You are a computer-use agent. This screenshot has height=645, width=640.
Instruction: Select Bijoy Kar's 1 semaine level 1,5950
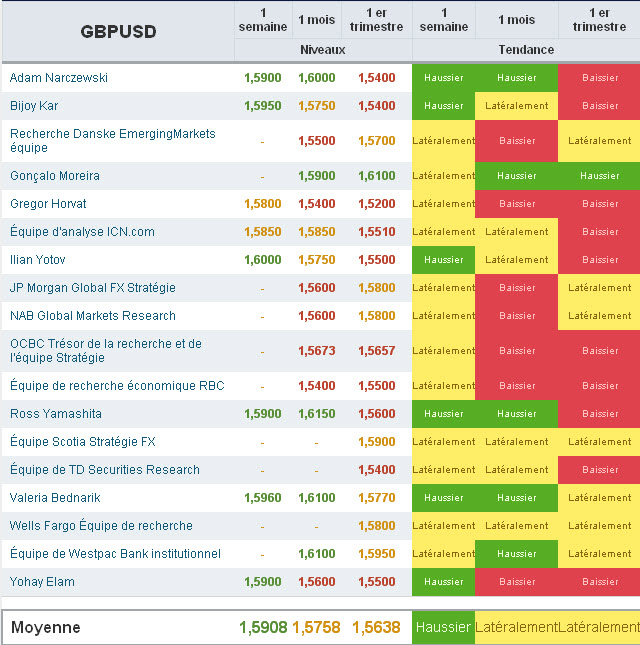coord(263,106)
